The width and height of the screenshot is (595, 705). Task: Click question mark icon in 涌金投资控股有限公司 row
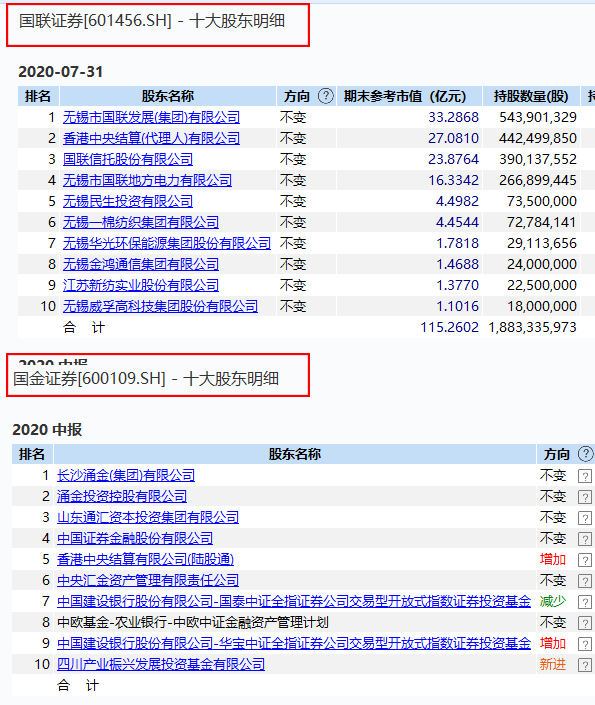click(585, 497)
